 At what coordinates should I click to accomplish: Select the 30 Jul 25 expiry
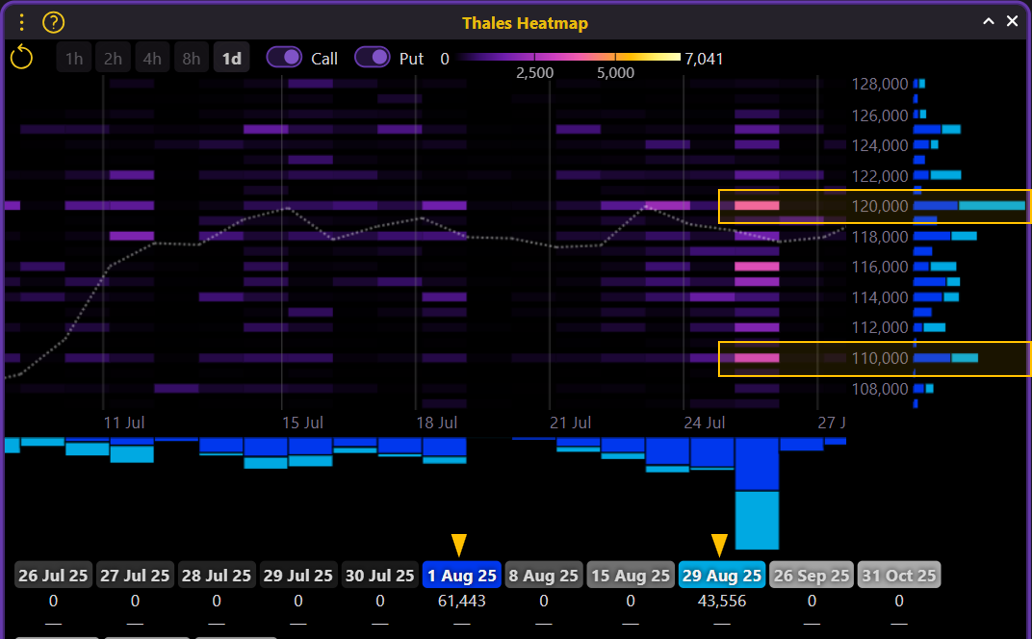pyautogui.click(x=380, y=575)
